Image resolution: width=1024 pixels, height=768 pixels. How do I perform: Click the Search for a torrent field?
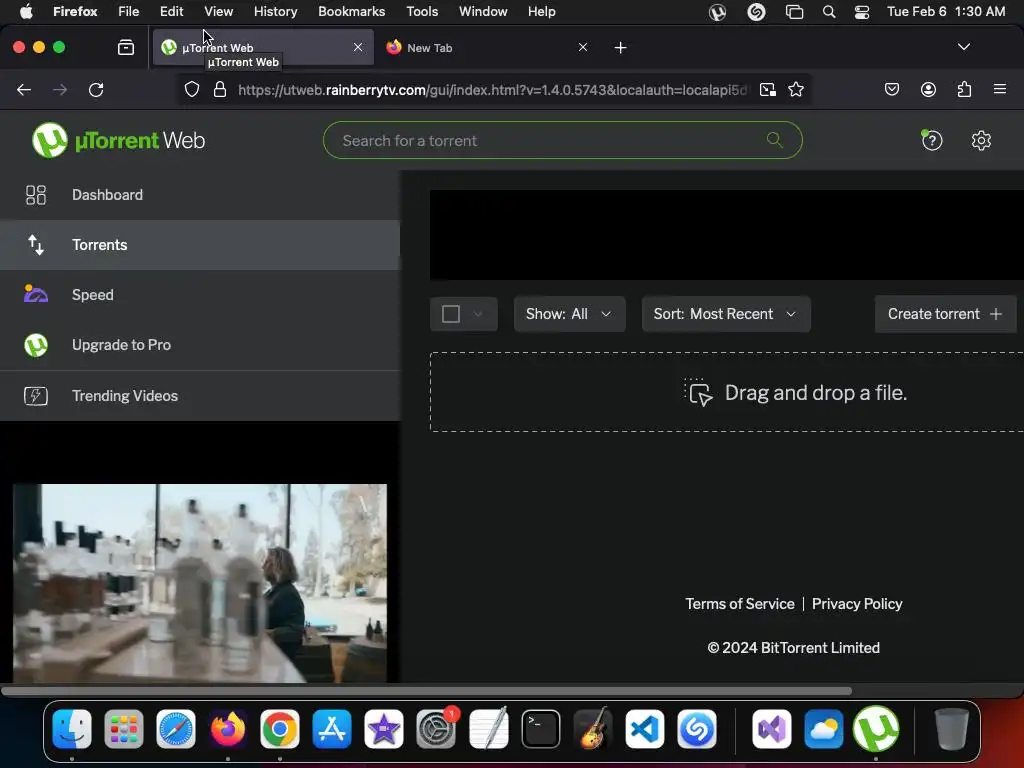562,140
